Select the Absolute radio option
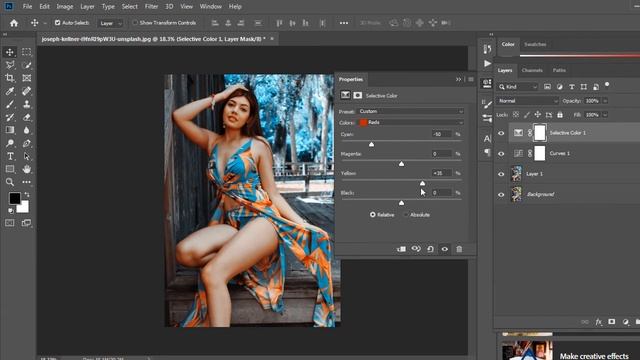This screenshot has width=640, height=360. 406,215
